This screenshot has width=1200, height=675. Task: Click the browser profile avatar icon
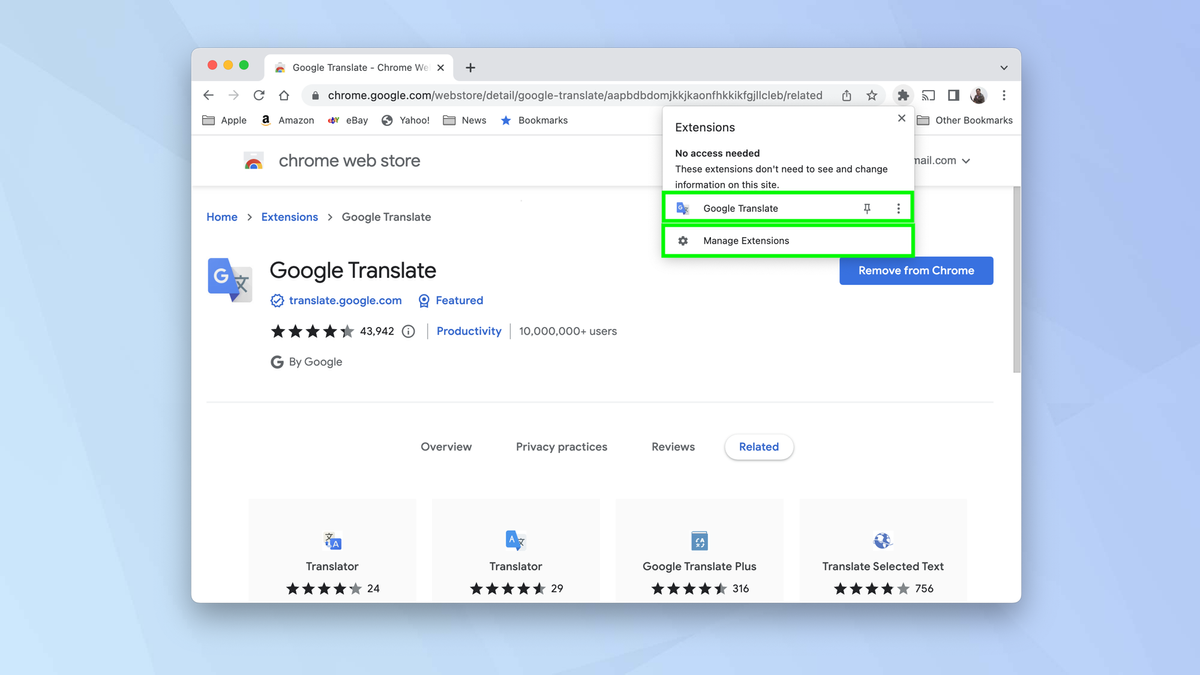coord(977,95)
